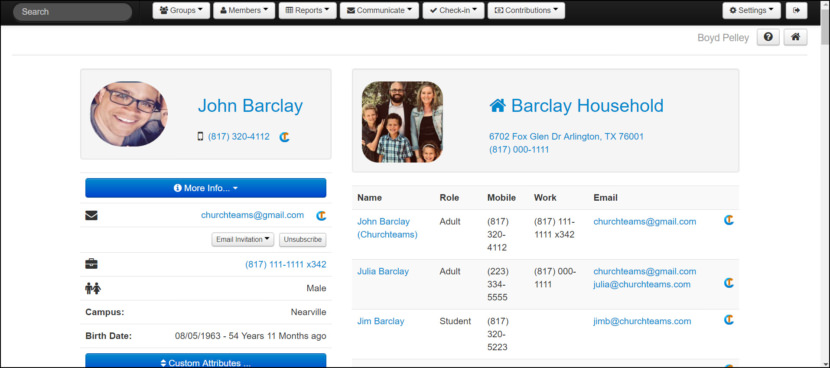Viewport: 830px width, 368px height.
Task: Go to home via house icon button
Action: (x=795, y=38)
